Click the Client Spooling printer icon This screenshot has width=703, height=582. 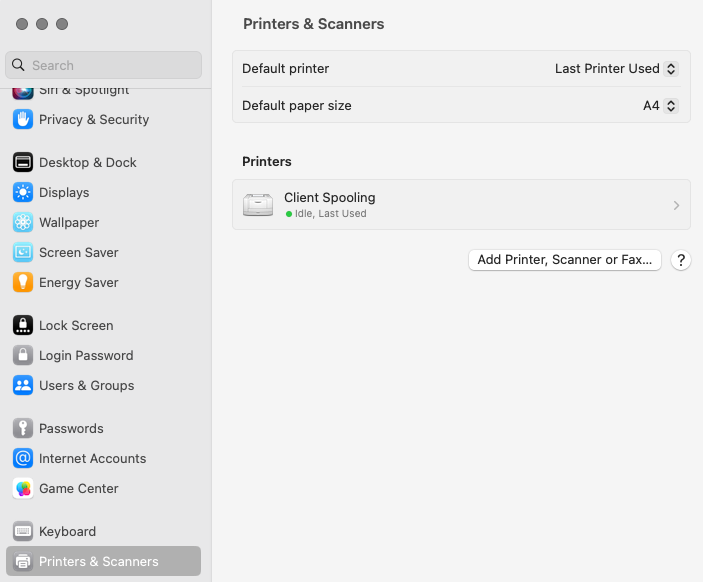point(258,205)
